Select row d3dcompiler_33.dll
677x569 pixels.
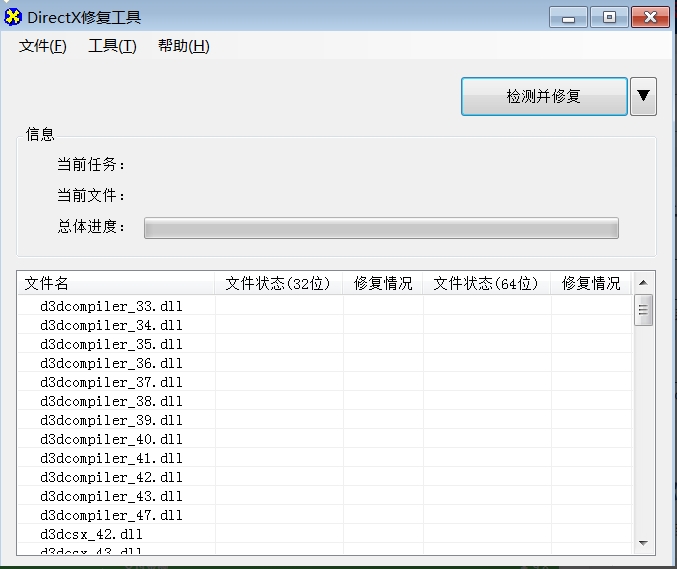[x=325, y=306]
